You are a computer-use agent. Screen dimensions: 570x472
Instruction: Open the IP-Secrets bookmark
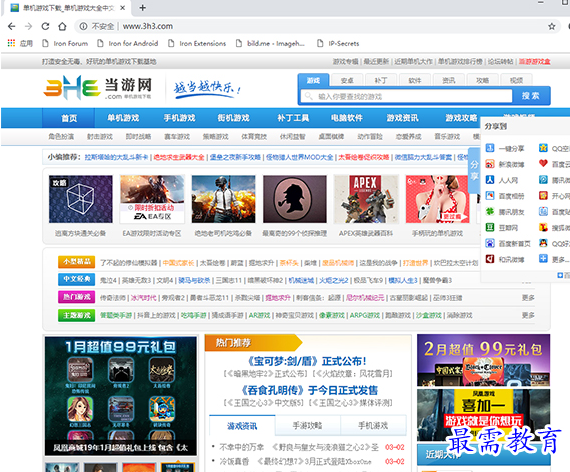(x=338, y=43)
